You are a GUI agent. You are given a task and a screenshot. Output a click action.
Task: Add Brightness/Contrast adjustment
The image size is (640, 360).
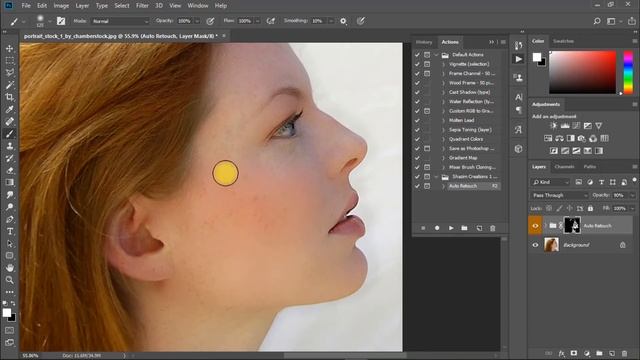[x=553, y=126]
